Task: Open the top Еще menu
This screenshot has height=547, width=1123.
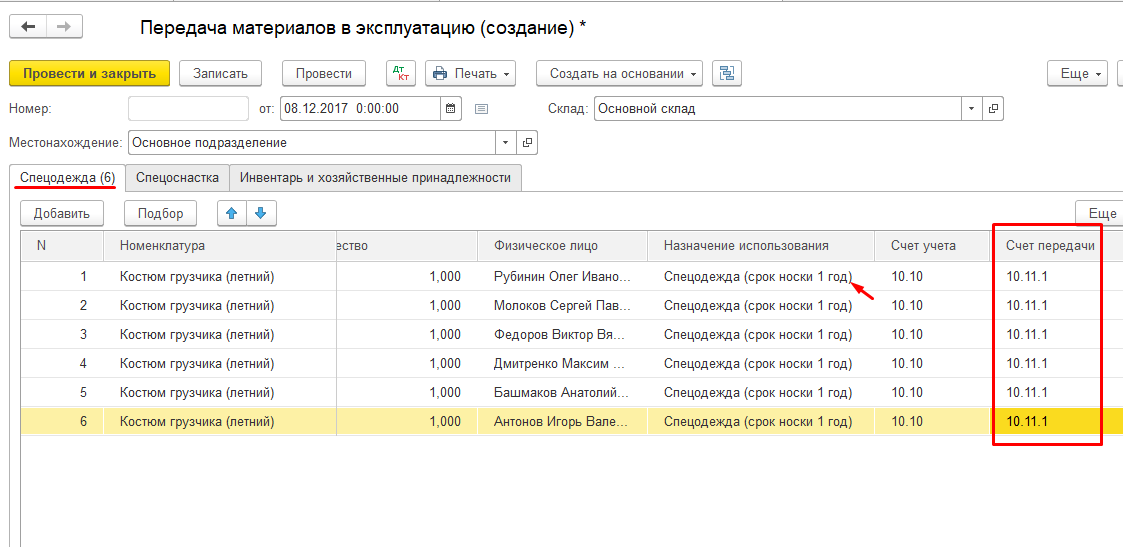Action: 1077,73
